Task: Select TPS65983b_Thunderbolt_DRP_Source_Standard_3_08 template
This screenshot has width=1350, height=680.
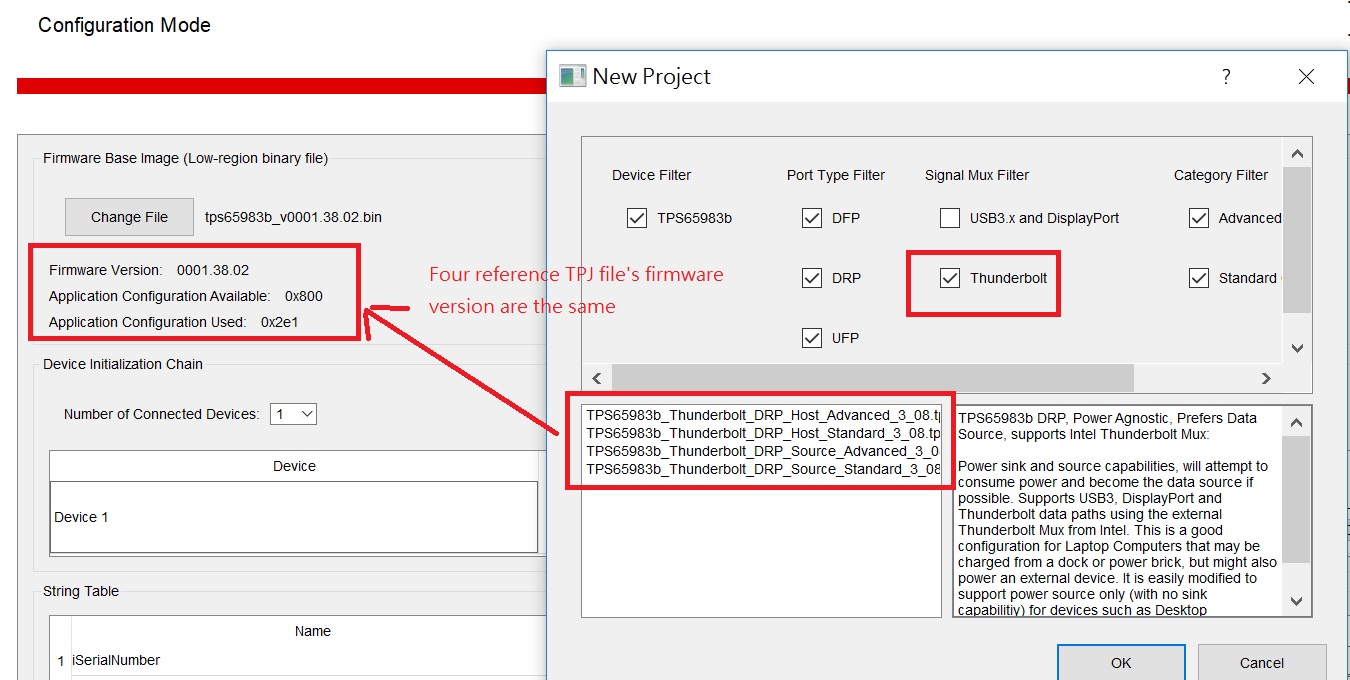Action: [762, 469]
